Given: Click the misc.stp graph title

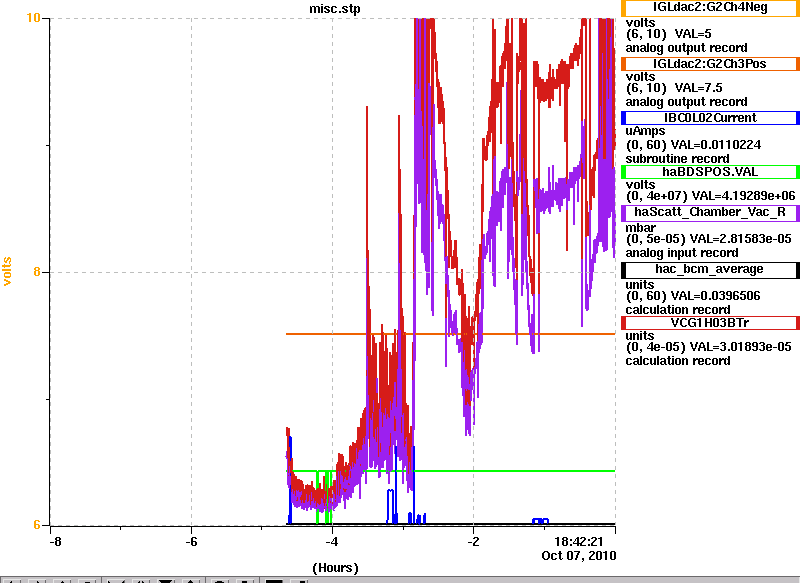Looking at the screenshot, I should 335,9.
